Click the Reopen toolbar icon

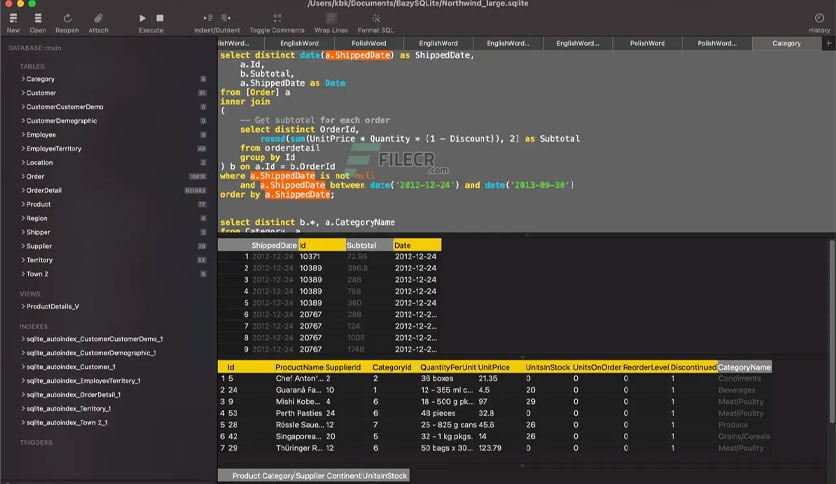point(67,18)
